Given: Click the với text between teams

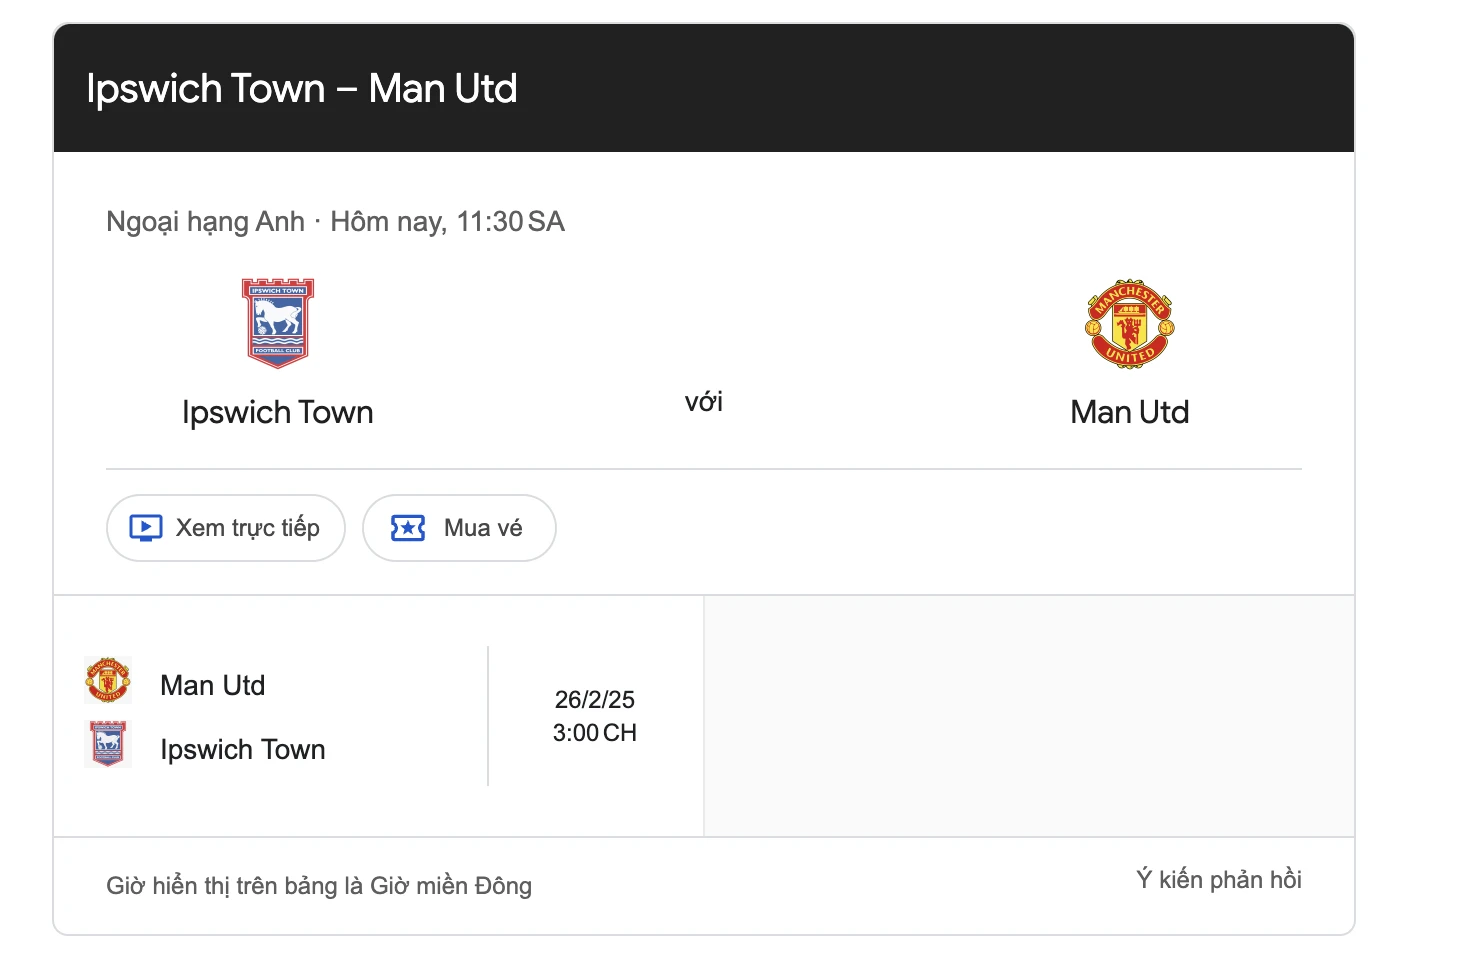Looking at the screenshot, I should point(703,402).
